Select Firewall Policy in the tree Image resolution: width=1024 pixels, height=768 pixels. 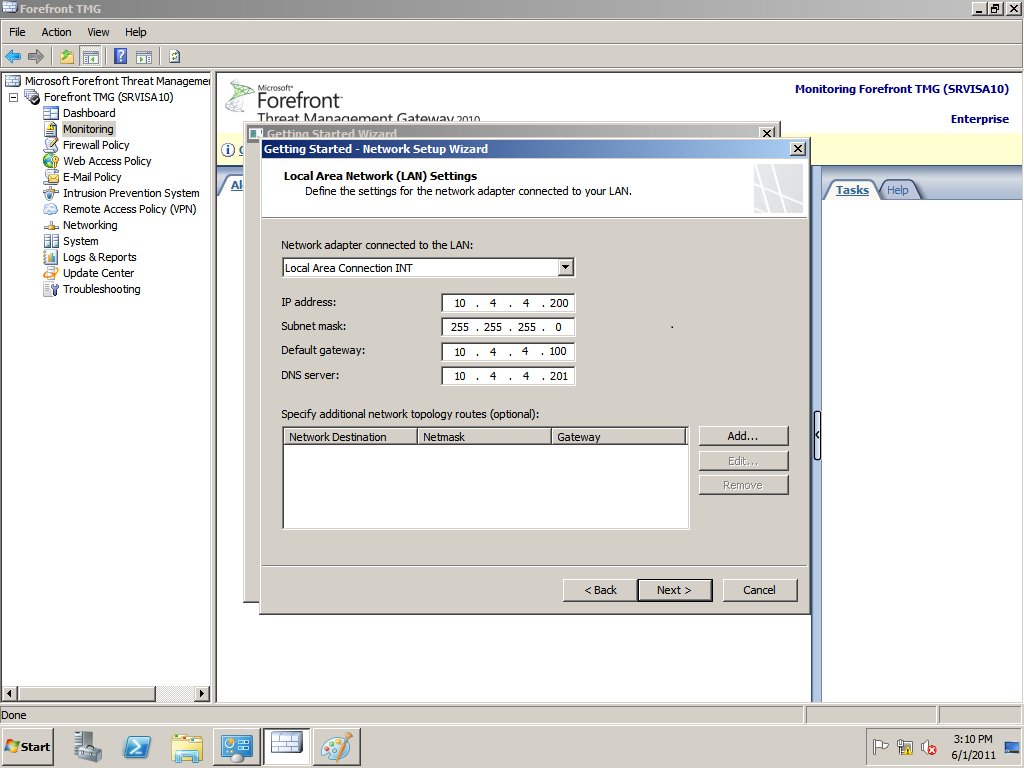click(x=96, y=145)
